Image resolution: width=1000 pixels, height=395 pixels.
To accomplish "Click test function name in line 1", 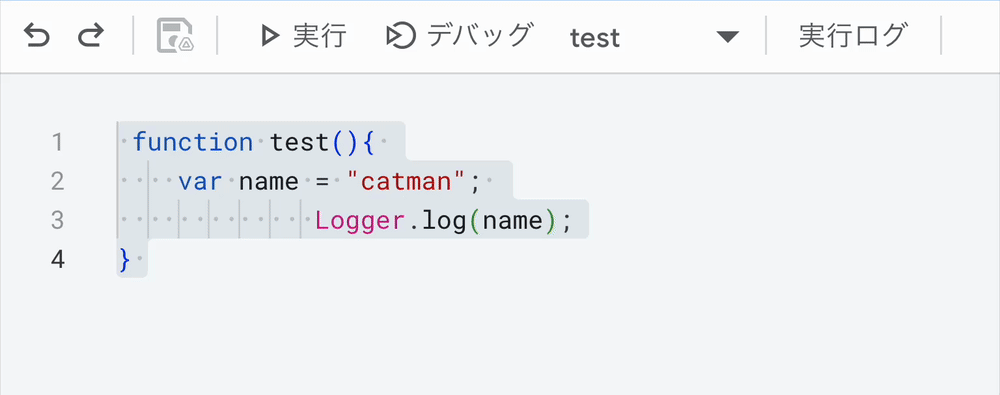I will point(299,142).
